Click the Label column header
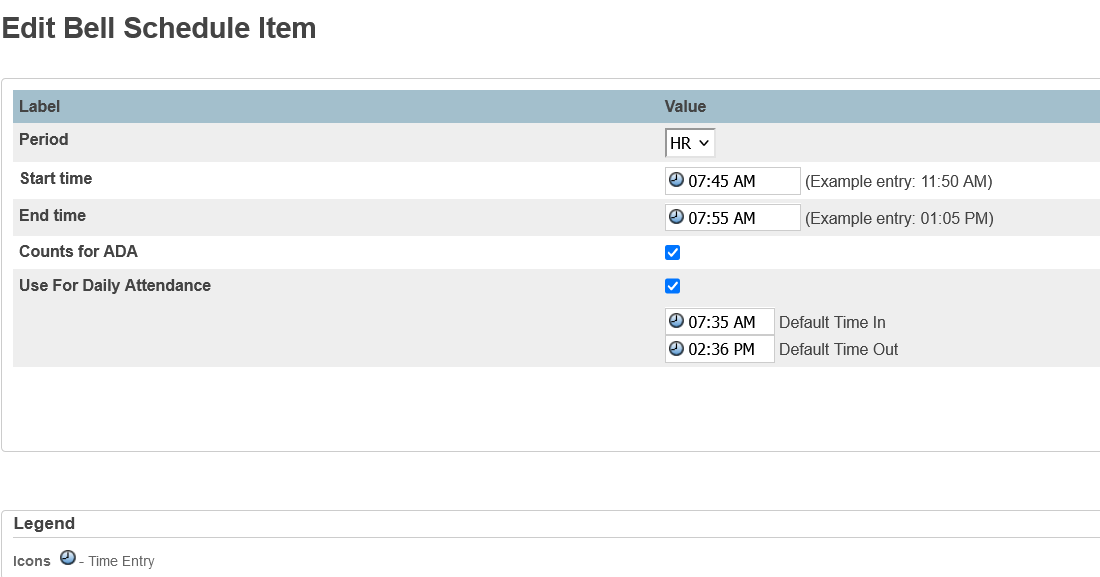 (x=40, y=106)
